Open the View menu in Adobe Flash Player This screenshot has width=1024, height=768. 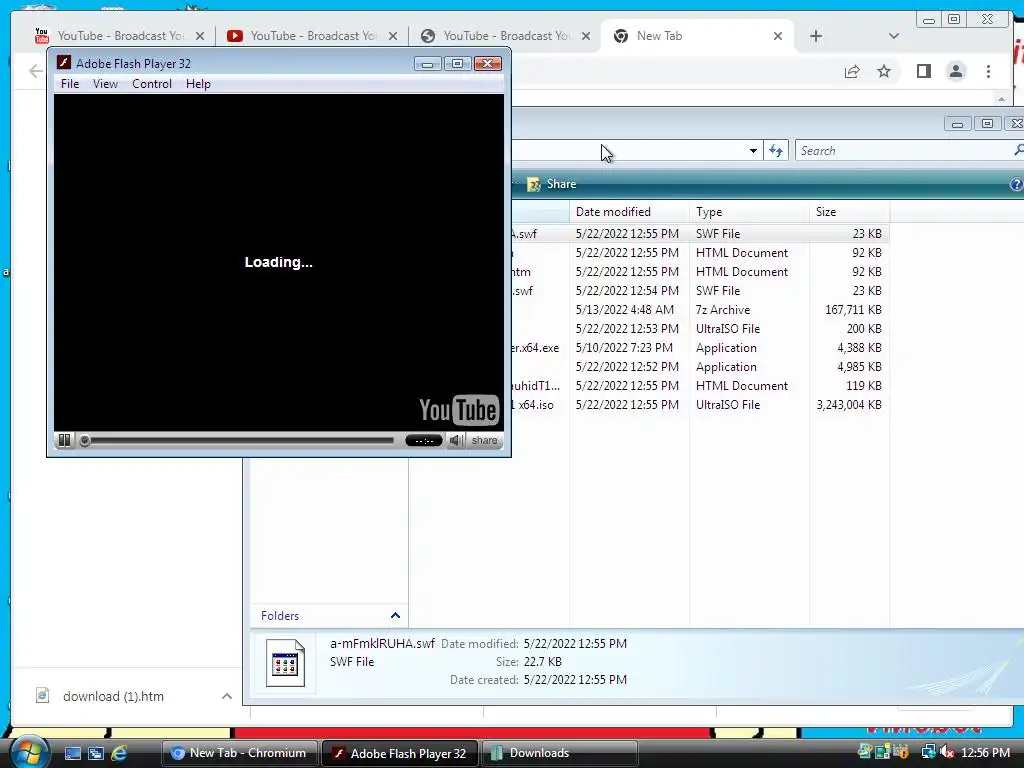[x=105, y=84]
